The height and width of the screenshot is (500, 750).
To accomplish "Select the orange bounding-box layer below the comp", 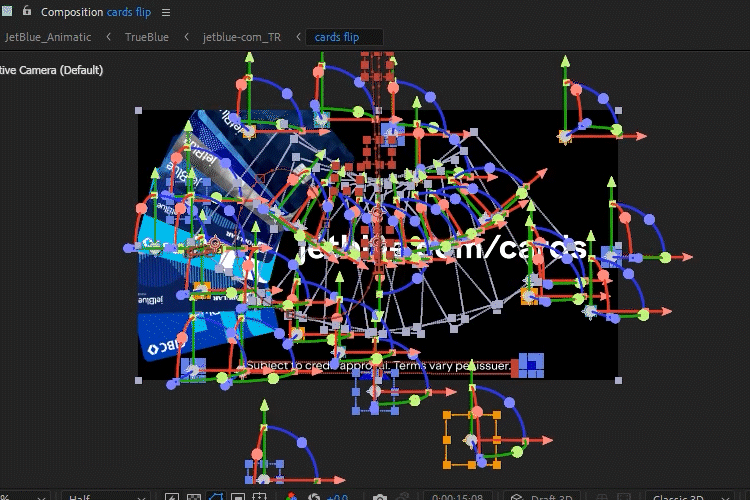I will point(472,440).
